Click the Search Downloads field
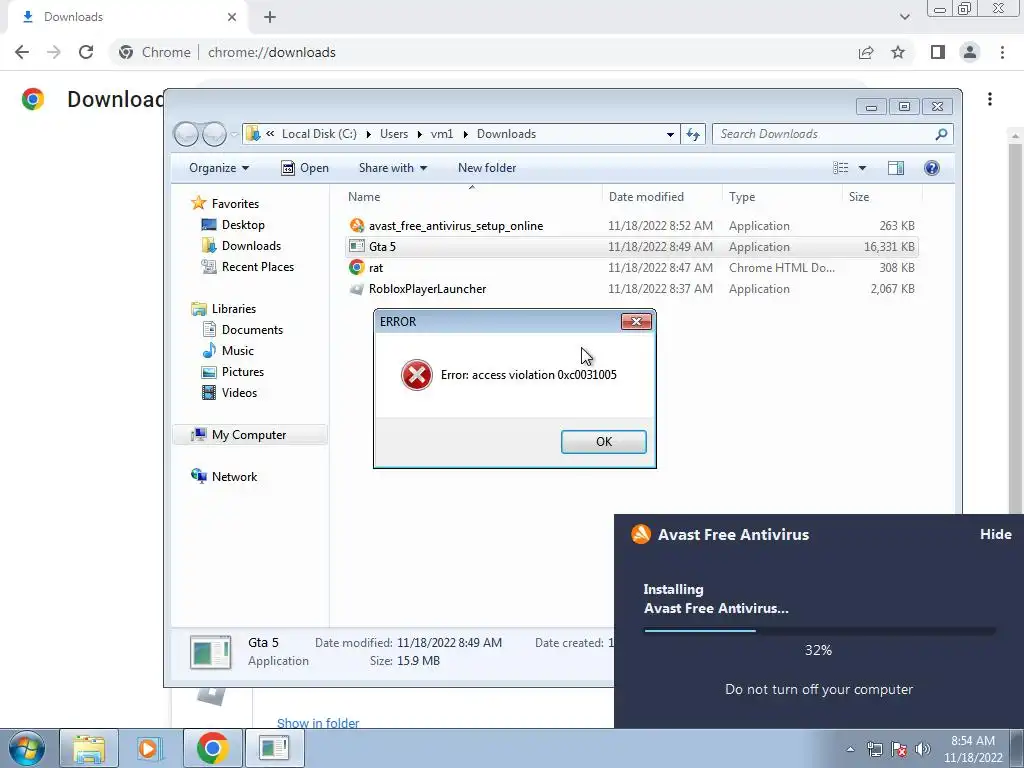This screenshot has height=768, width=1024. point(833,134)
